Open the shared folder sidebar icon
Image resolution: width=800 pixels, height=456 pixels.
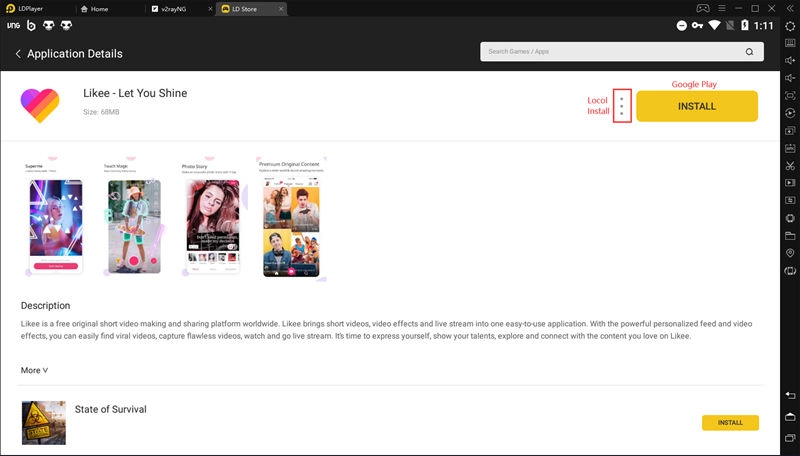[x=790, y=235]
